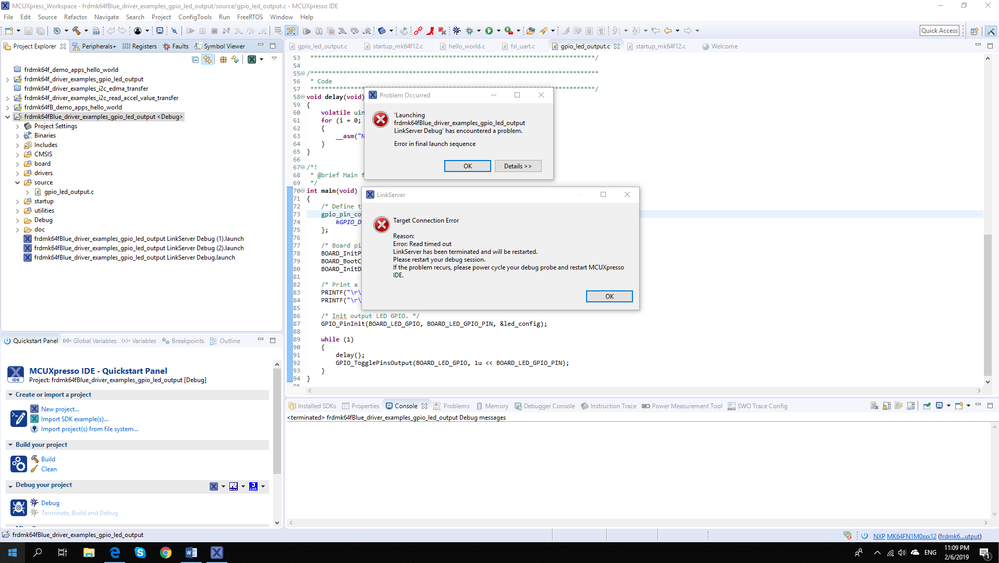999x563 pixels.
Task: Click the New project... link
Action: pyautogui.click(x=60, y=409)
